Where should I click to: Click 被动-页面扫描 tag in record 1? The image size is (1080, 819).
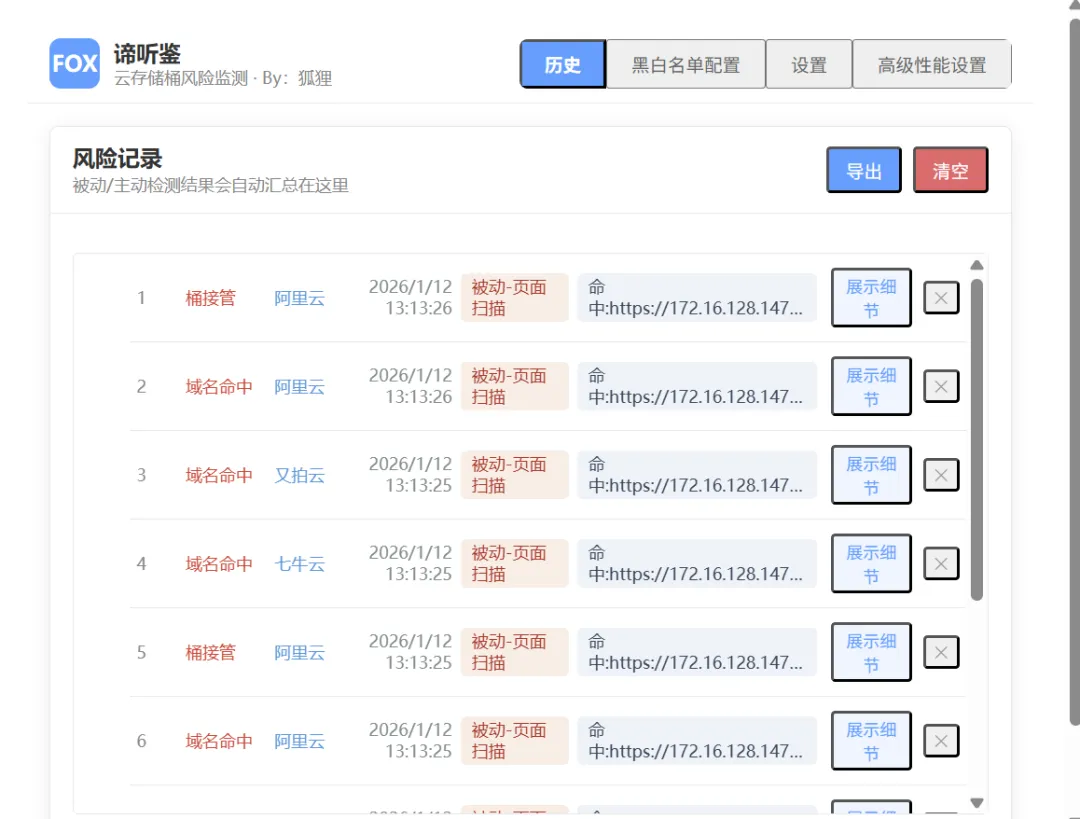(x=515, y=298)
